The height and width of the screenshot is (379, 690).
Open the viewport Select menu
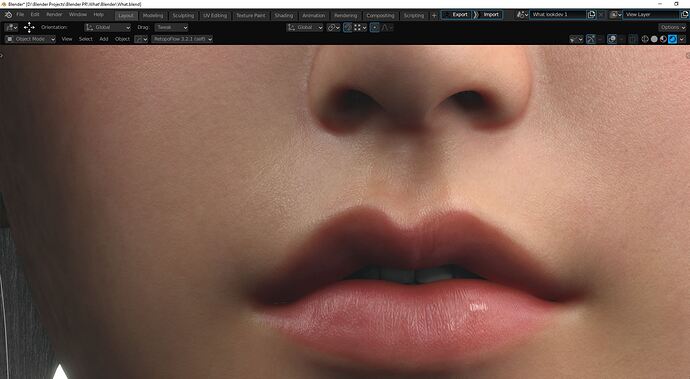86,39
